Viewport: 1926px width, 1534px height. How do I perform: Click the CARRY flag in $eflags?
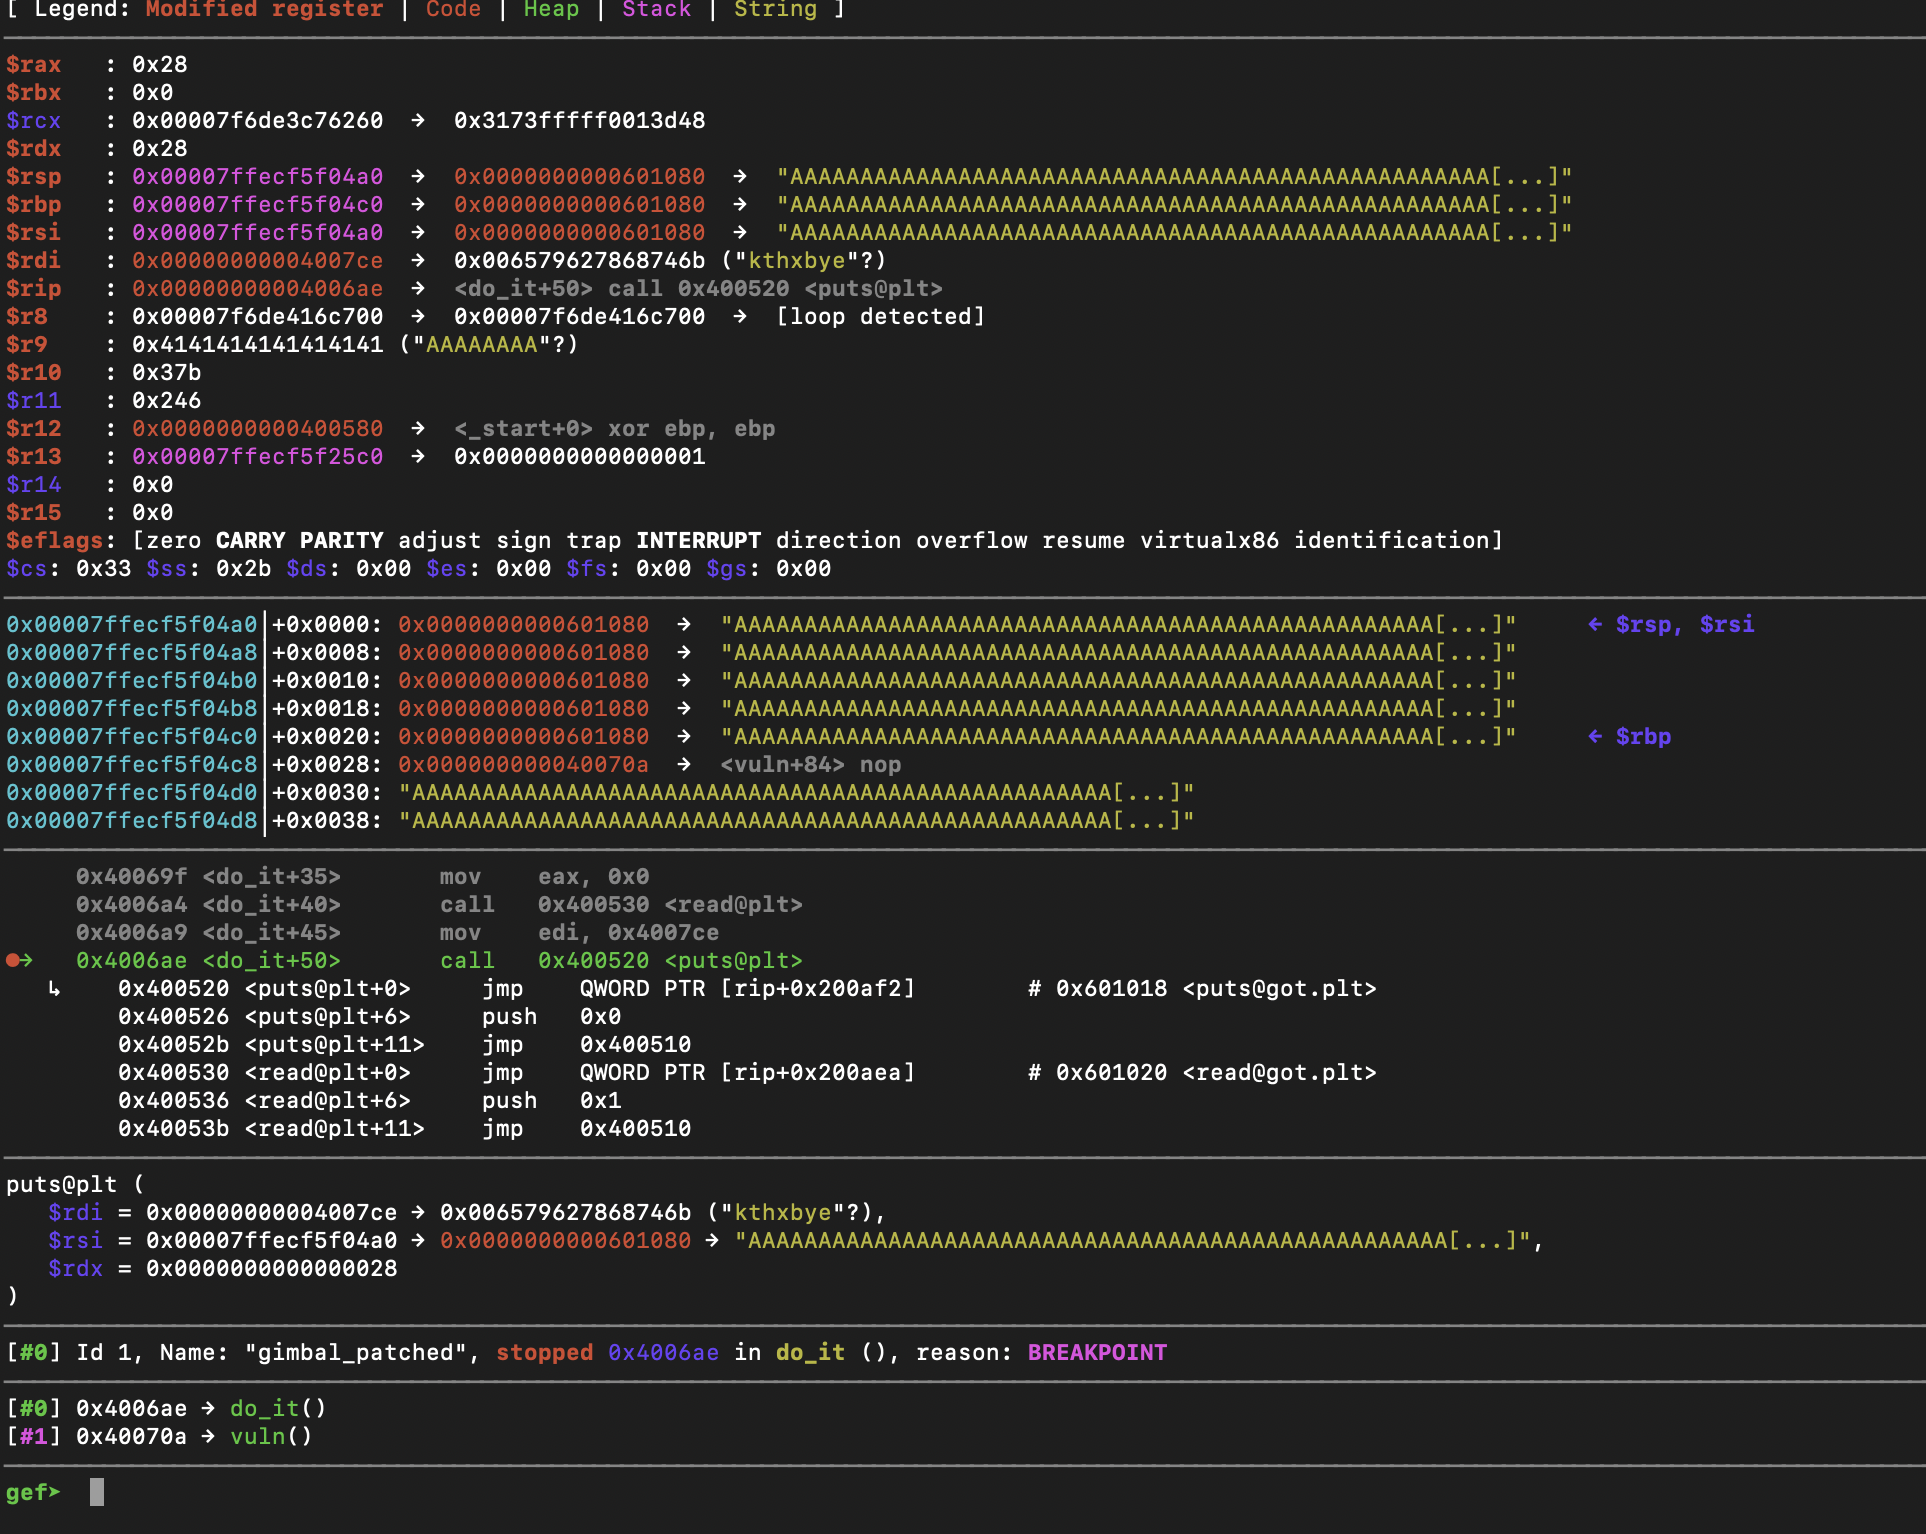point(250,540)
